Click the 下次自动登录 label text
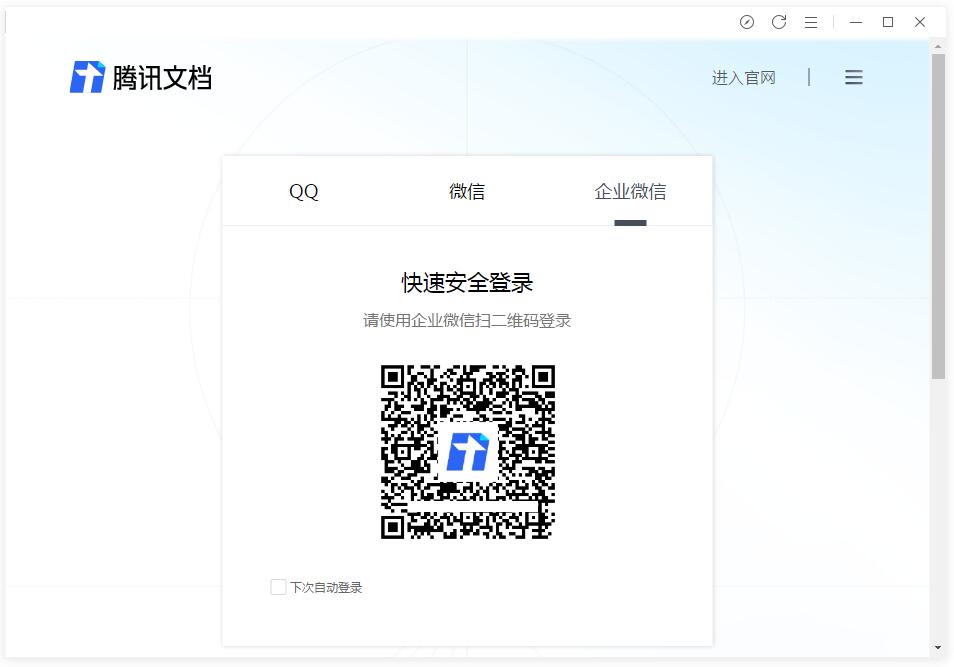954x667 pixels. 326,587
